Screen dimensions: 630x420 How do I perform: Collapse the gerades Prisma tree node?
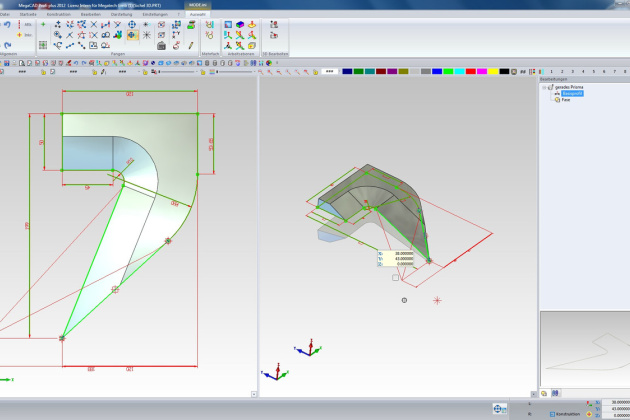coord(546,87)
